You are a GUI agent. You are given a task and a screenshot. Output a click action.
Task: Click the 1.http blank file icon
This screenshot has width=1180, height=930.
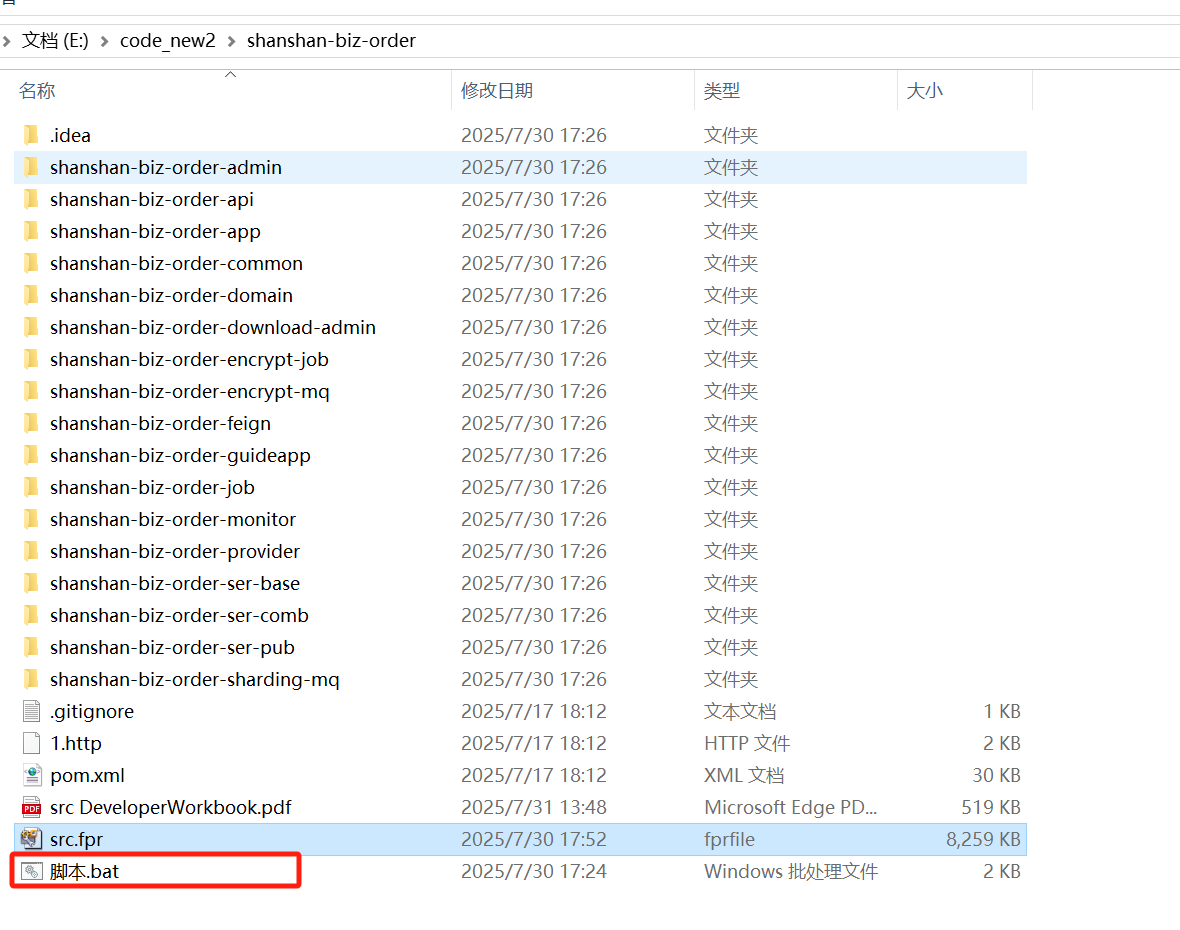tap(31, 743)
